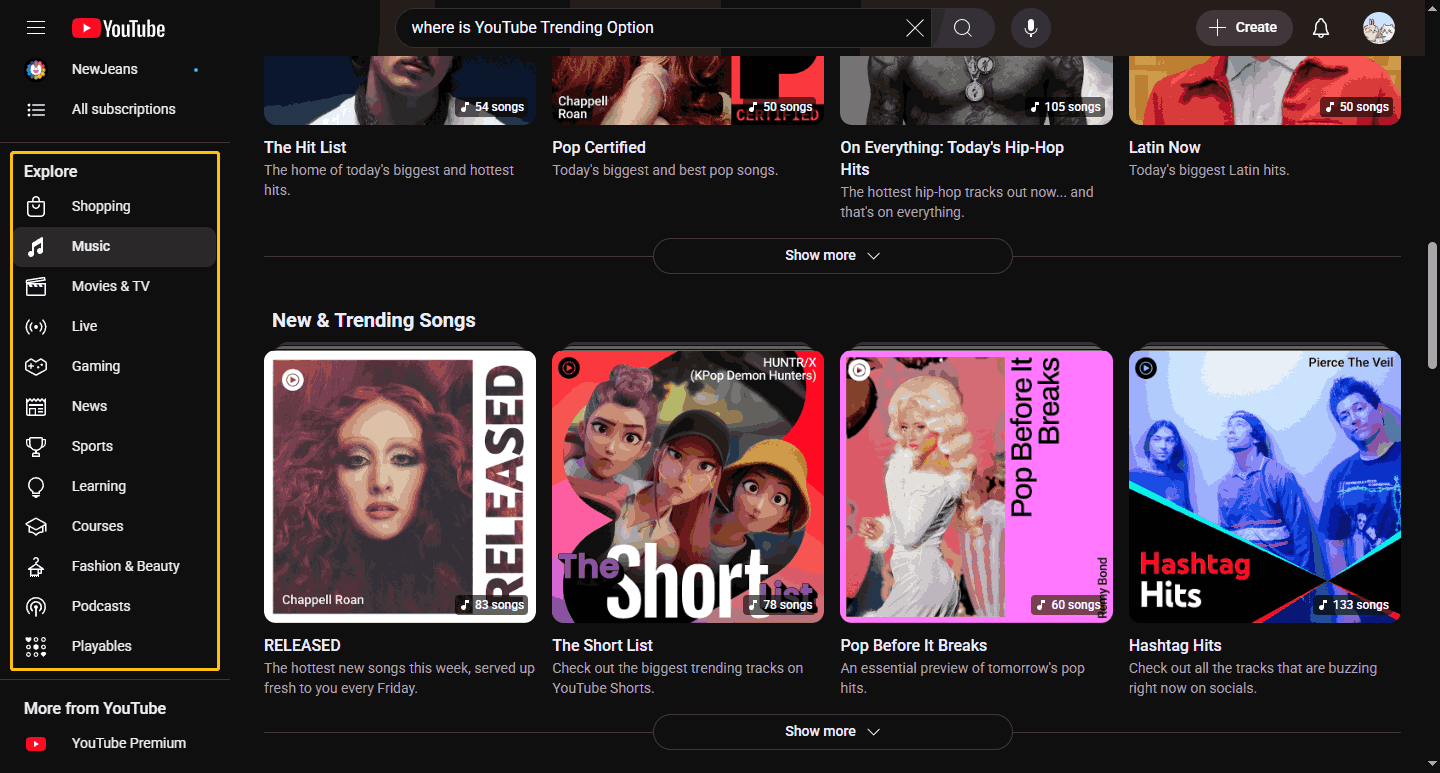Click the Fashion & Beauty icon
Screen dimensions: 1440x773
[x=36, y=566]
